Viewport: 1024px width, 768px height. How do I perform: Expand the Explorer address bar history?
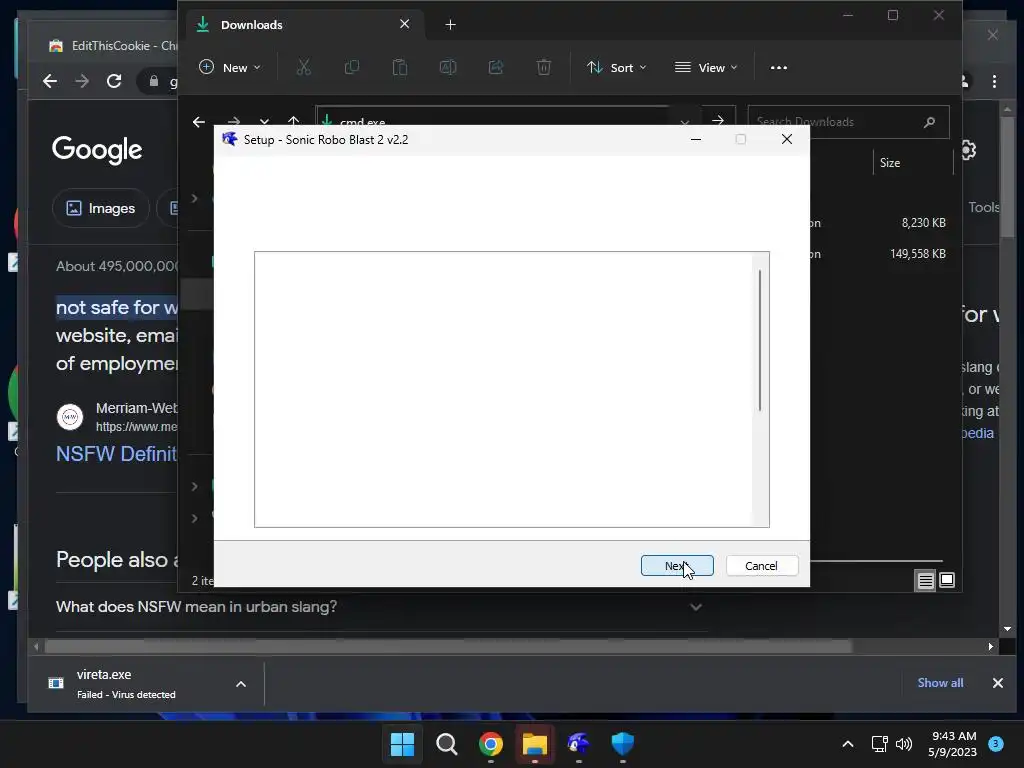(x=684, y=122)
